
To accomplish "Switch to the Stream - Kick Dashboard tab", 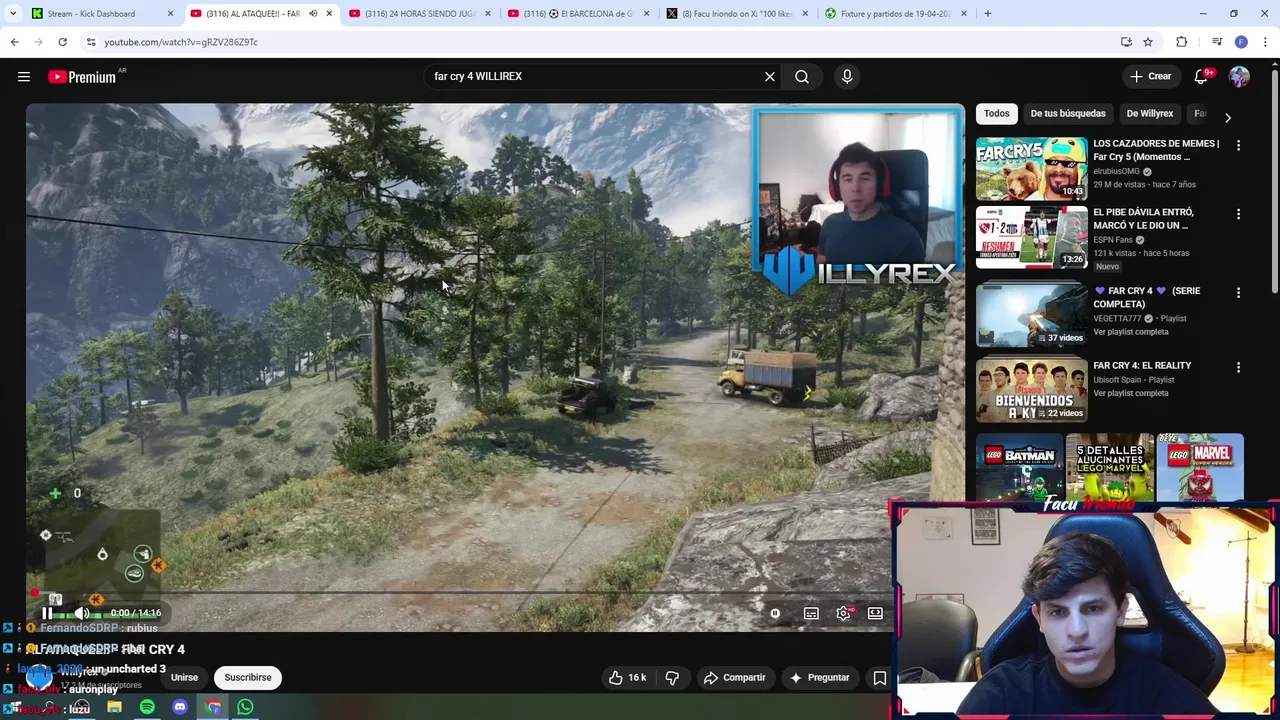I will [x=102, y=14].
